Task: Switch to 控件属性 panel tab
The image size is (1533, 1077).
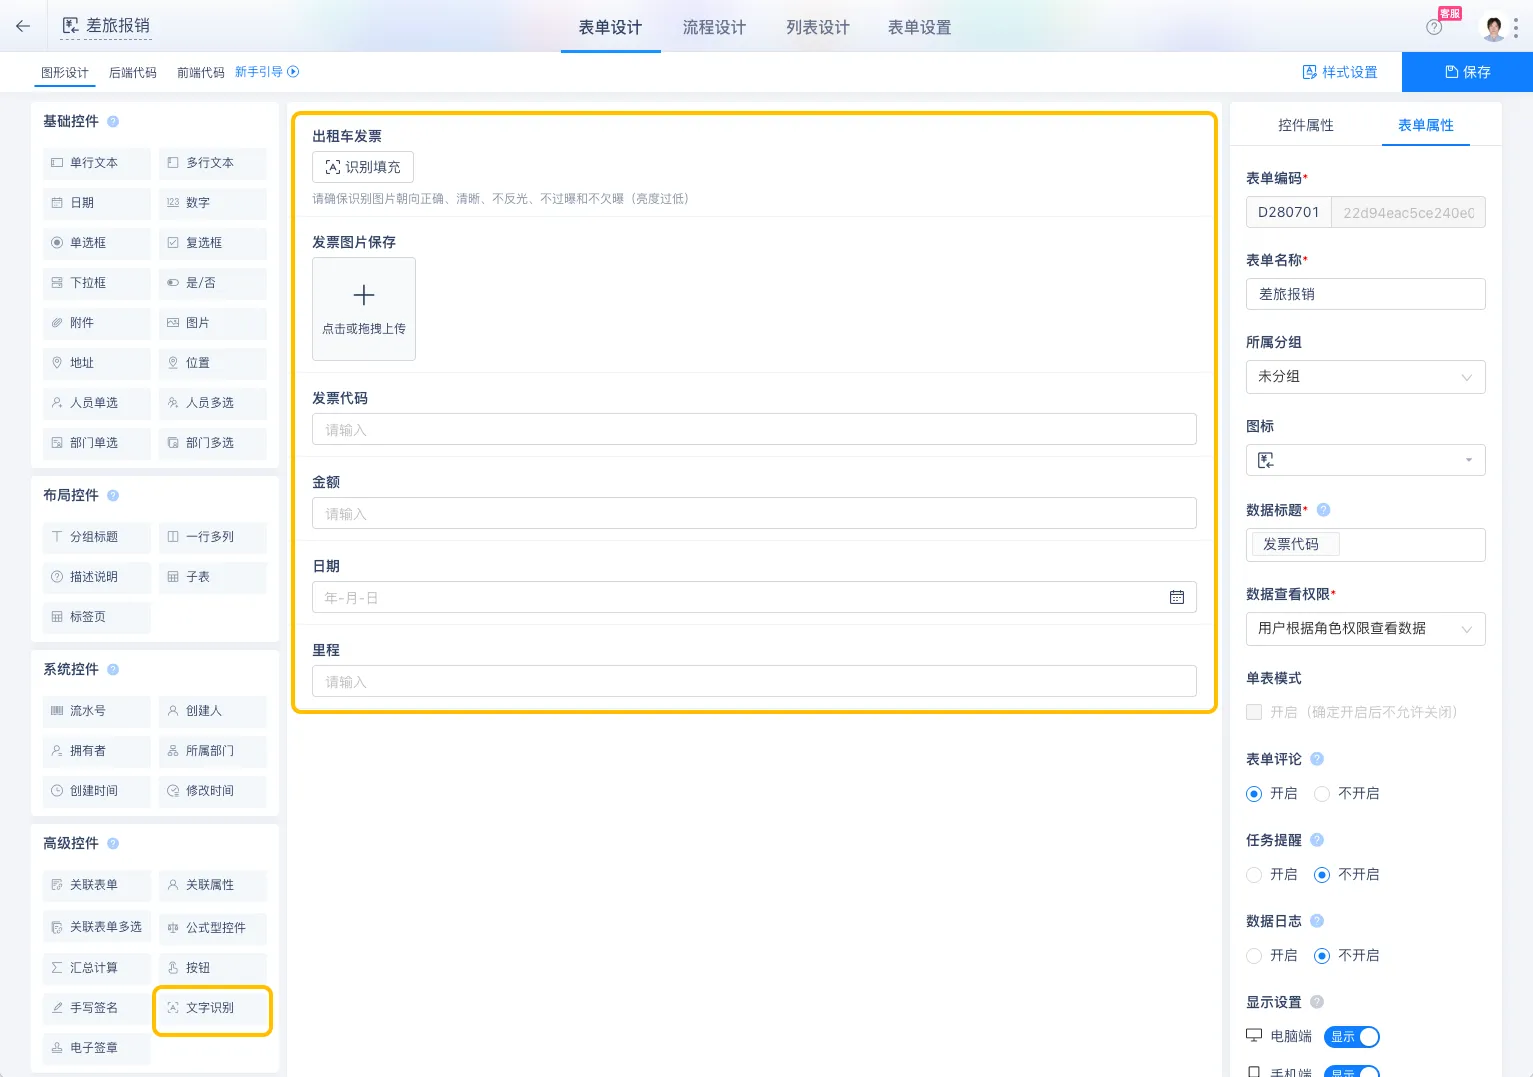Action: pyautogui.click(x=1306, y=125)
